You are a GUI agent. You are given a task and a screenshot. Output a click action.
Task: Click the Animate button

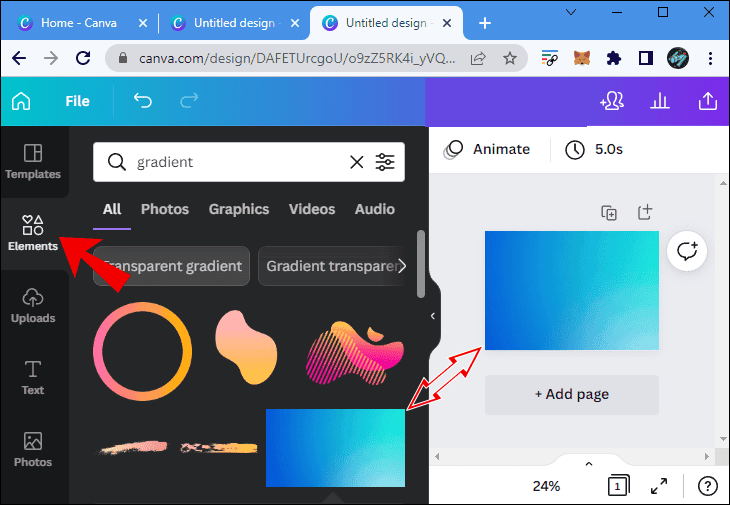tap(488, 149)
